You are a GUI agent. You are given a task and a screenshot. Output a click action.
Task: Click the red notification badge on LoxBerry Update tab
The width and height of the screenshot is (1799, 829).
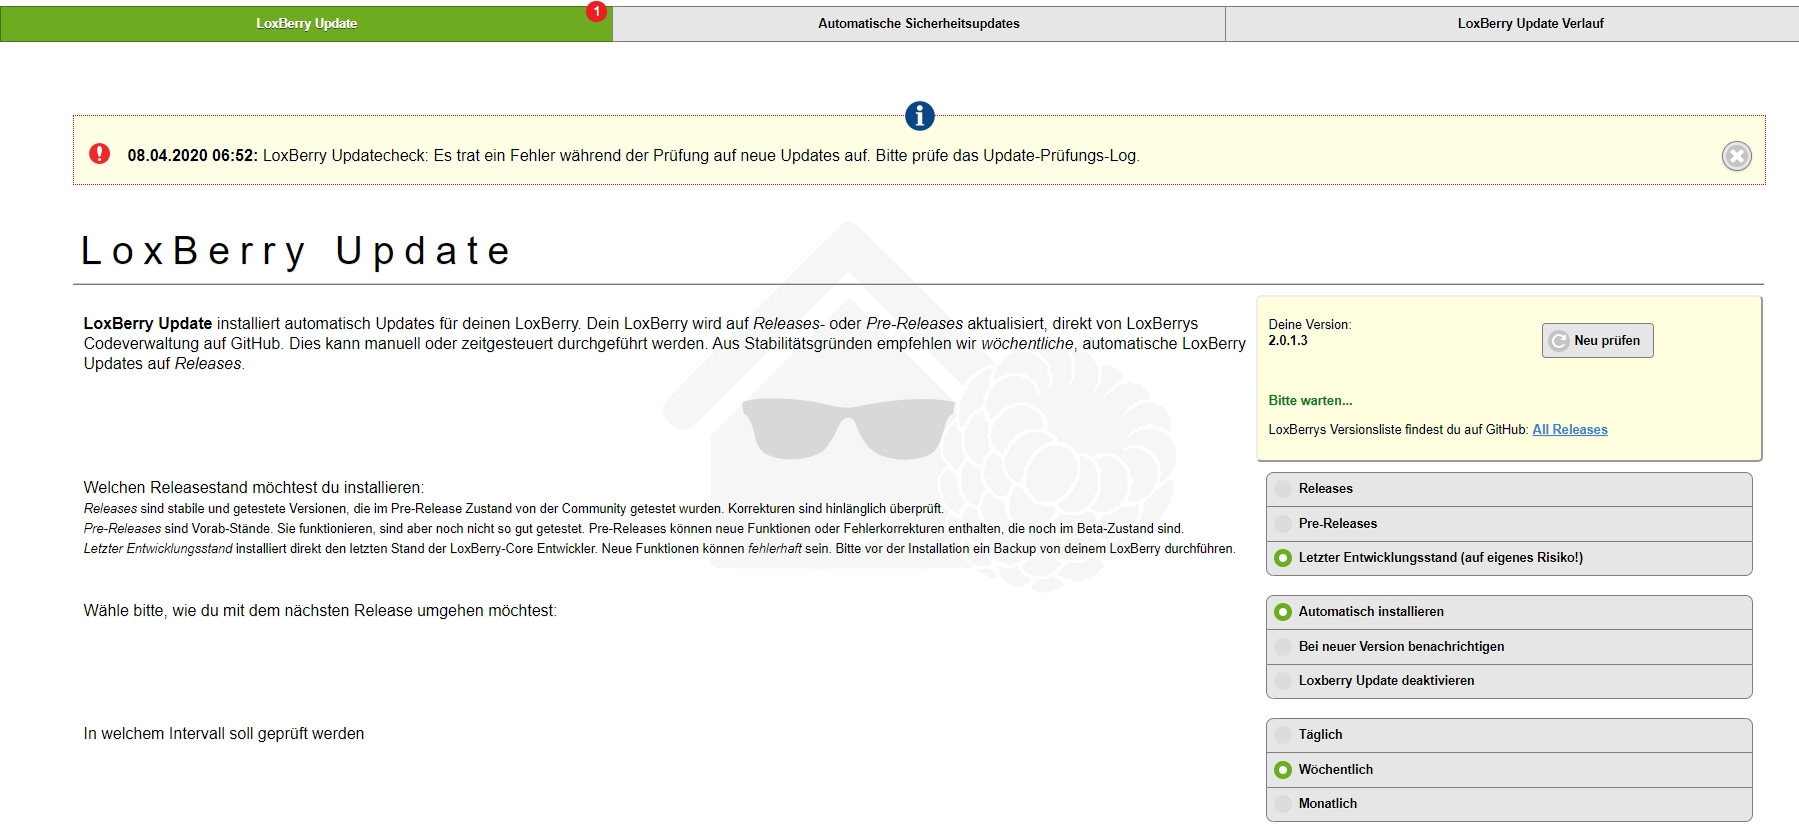point(596,12)
